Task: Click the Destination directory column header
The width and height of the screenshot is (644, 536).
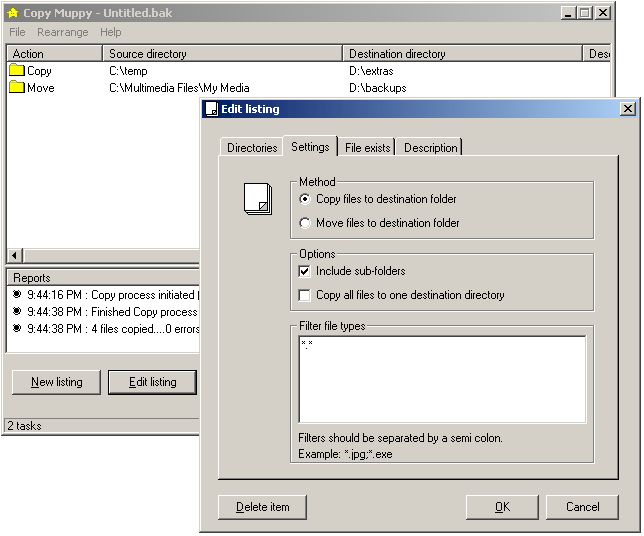Action: pos(462,54)
